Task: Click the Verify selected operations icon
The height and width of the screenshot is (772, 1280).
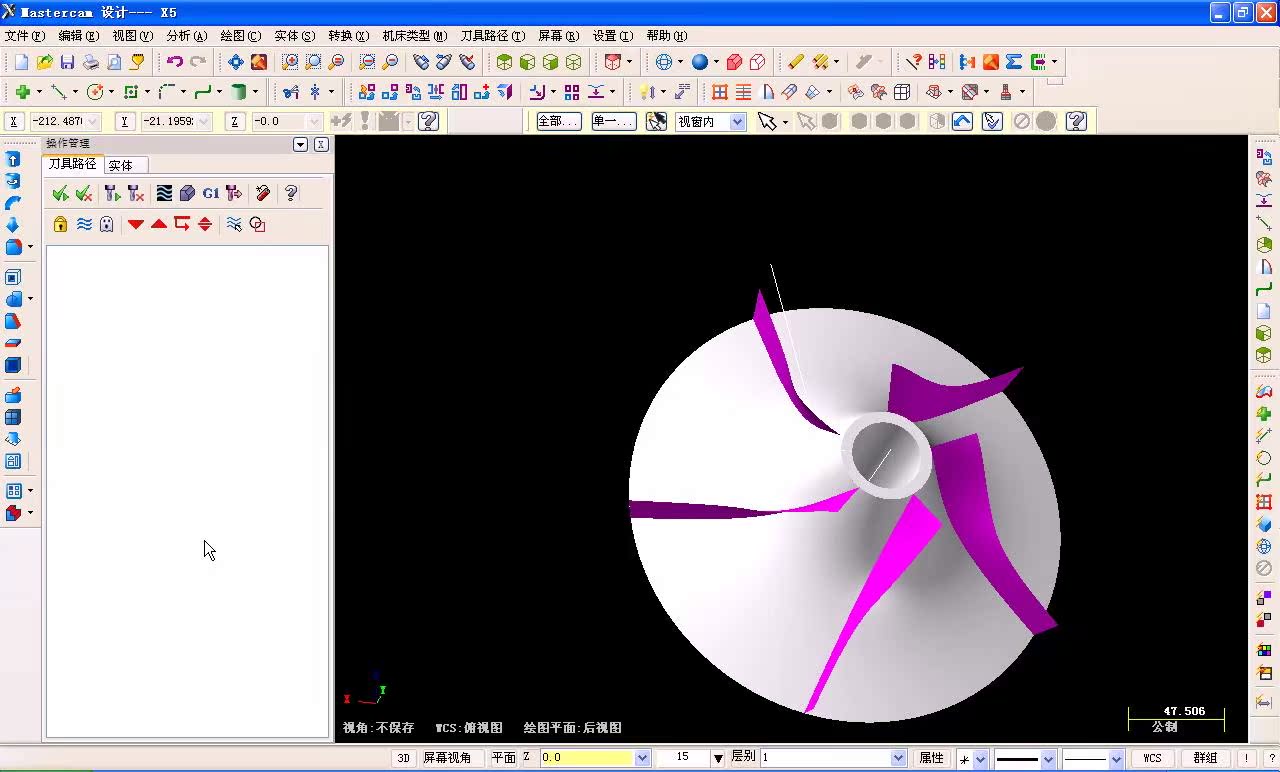Action: [x=187, y=193]
